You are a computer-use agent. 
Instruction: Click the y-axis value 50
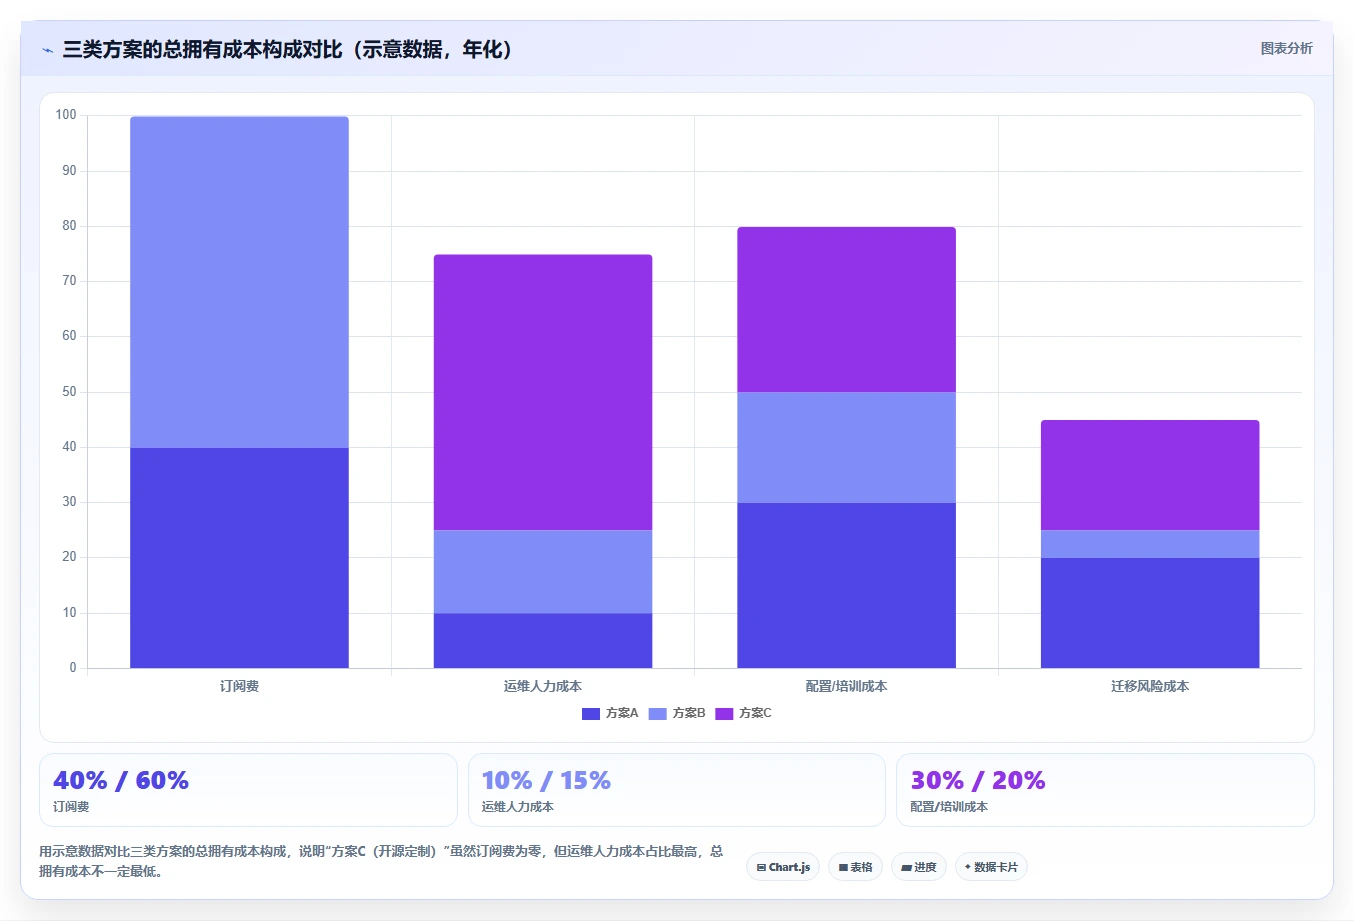(x=69, y=392)
